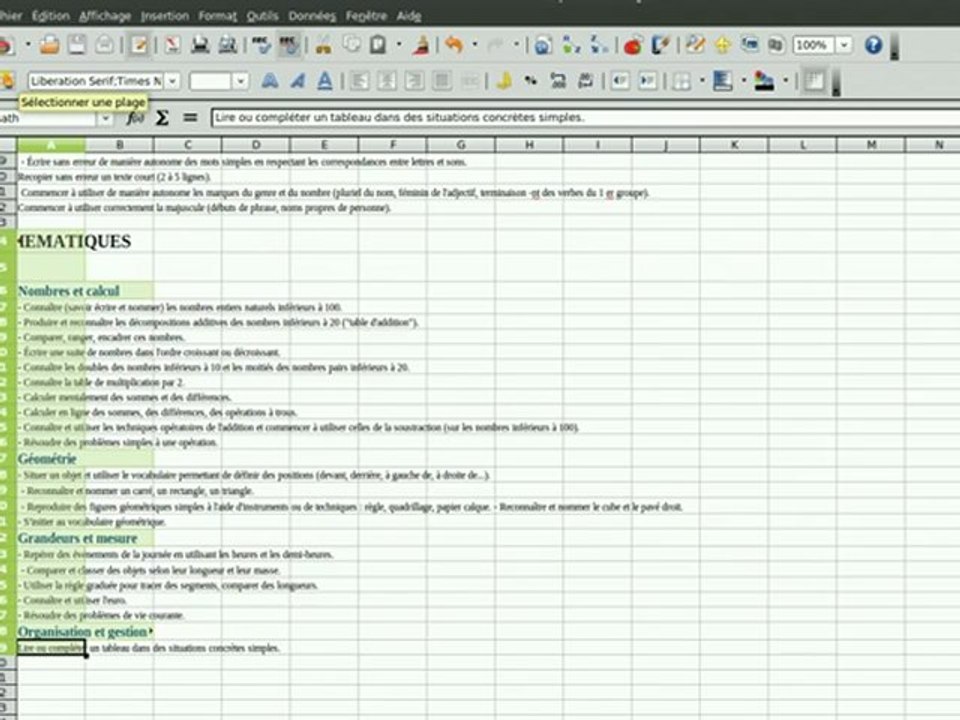This screenshot has height=720, width=960.
Task: Click the Paste clipboard icon
Action: pyautogui.click(x=378, y=45)
